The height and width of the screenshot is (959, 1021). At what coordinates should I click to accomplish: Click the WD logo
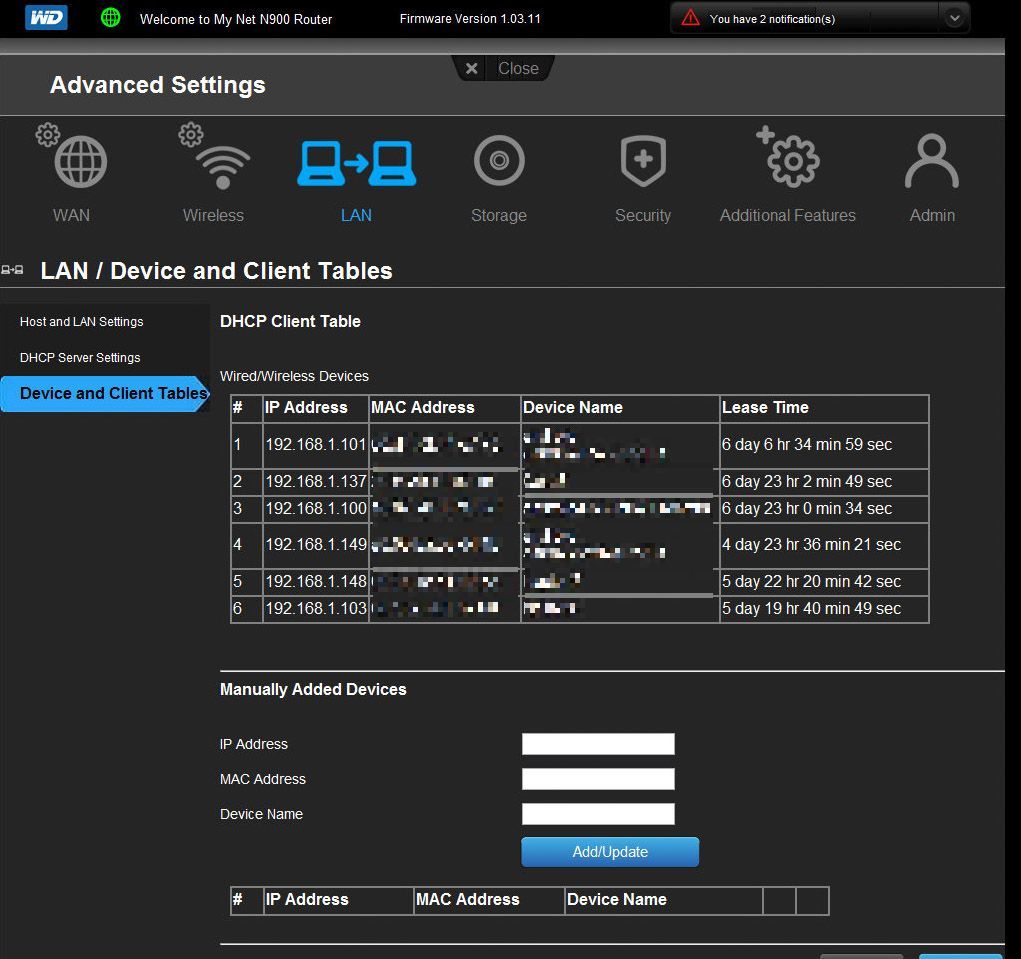coord(45,18)
